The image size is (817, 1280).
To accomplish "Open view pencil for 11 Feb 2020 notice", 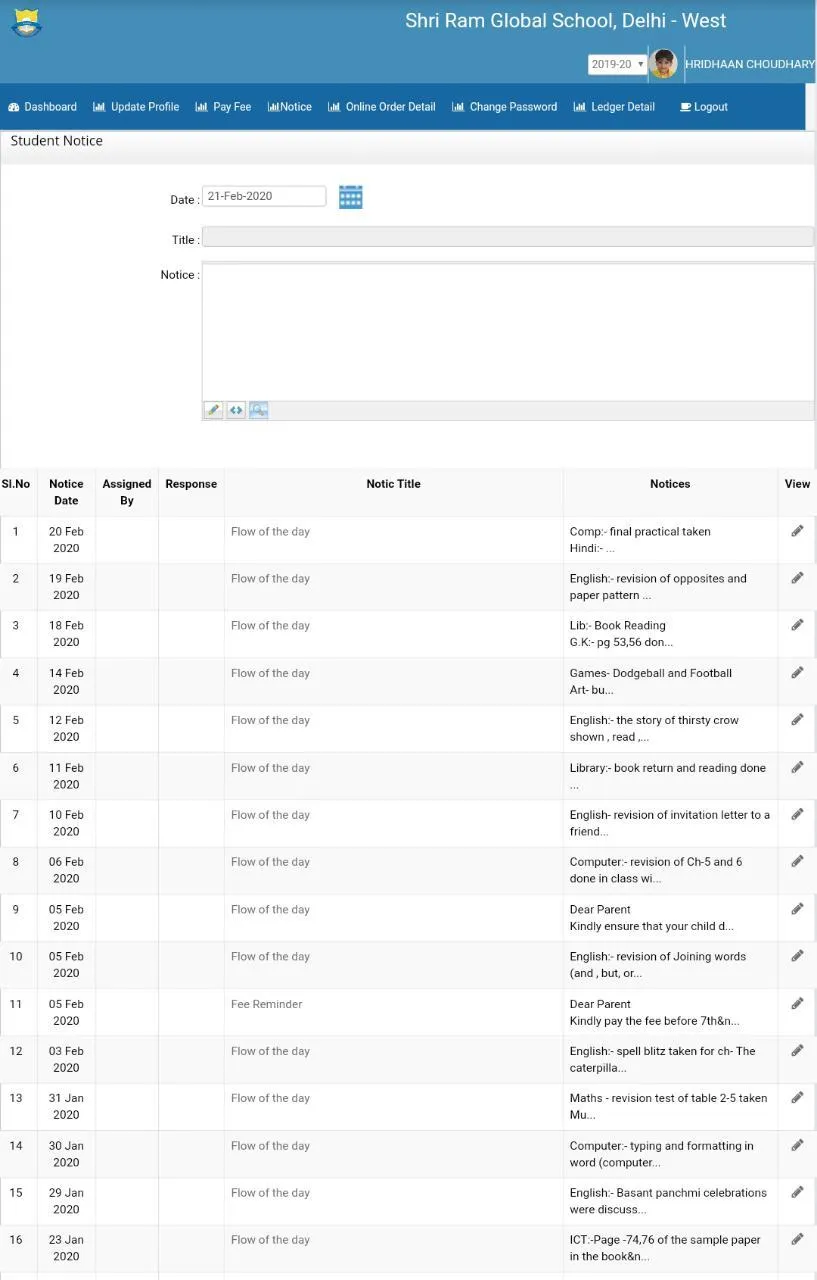I will coord(797,767).
